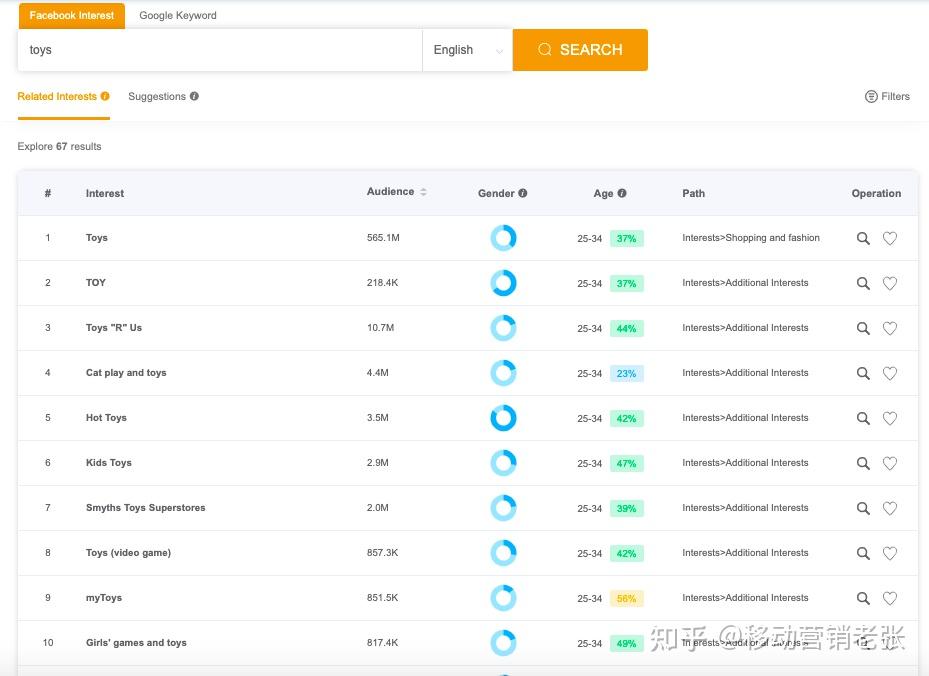The image size is (929, 676).
Task: Favorite the Hot Toys interest with heart
Action: point(890,419)
